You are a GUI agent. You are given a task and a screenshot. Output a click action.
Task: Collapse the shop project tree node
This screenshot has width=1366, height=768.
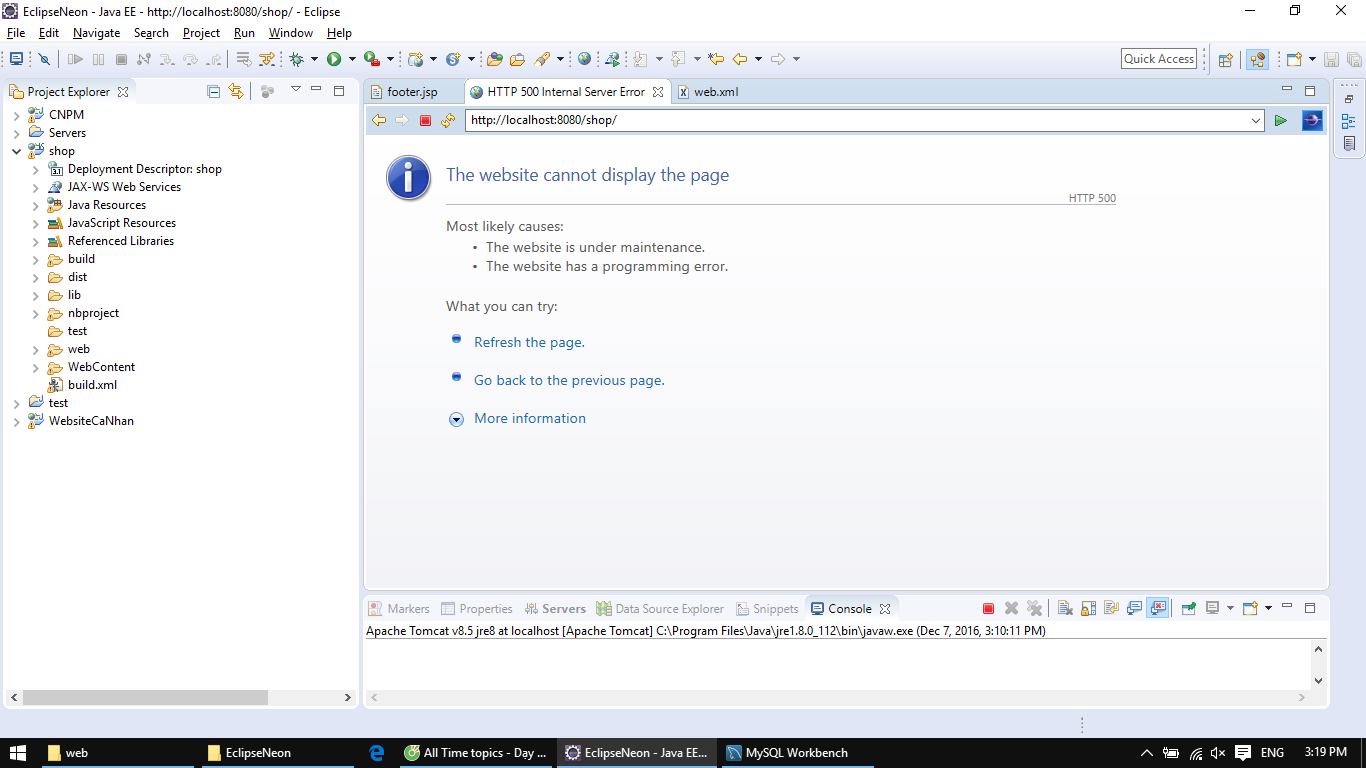click(16, 151)
